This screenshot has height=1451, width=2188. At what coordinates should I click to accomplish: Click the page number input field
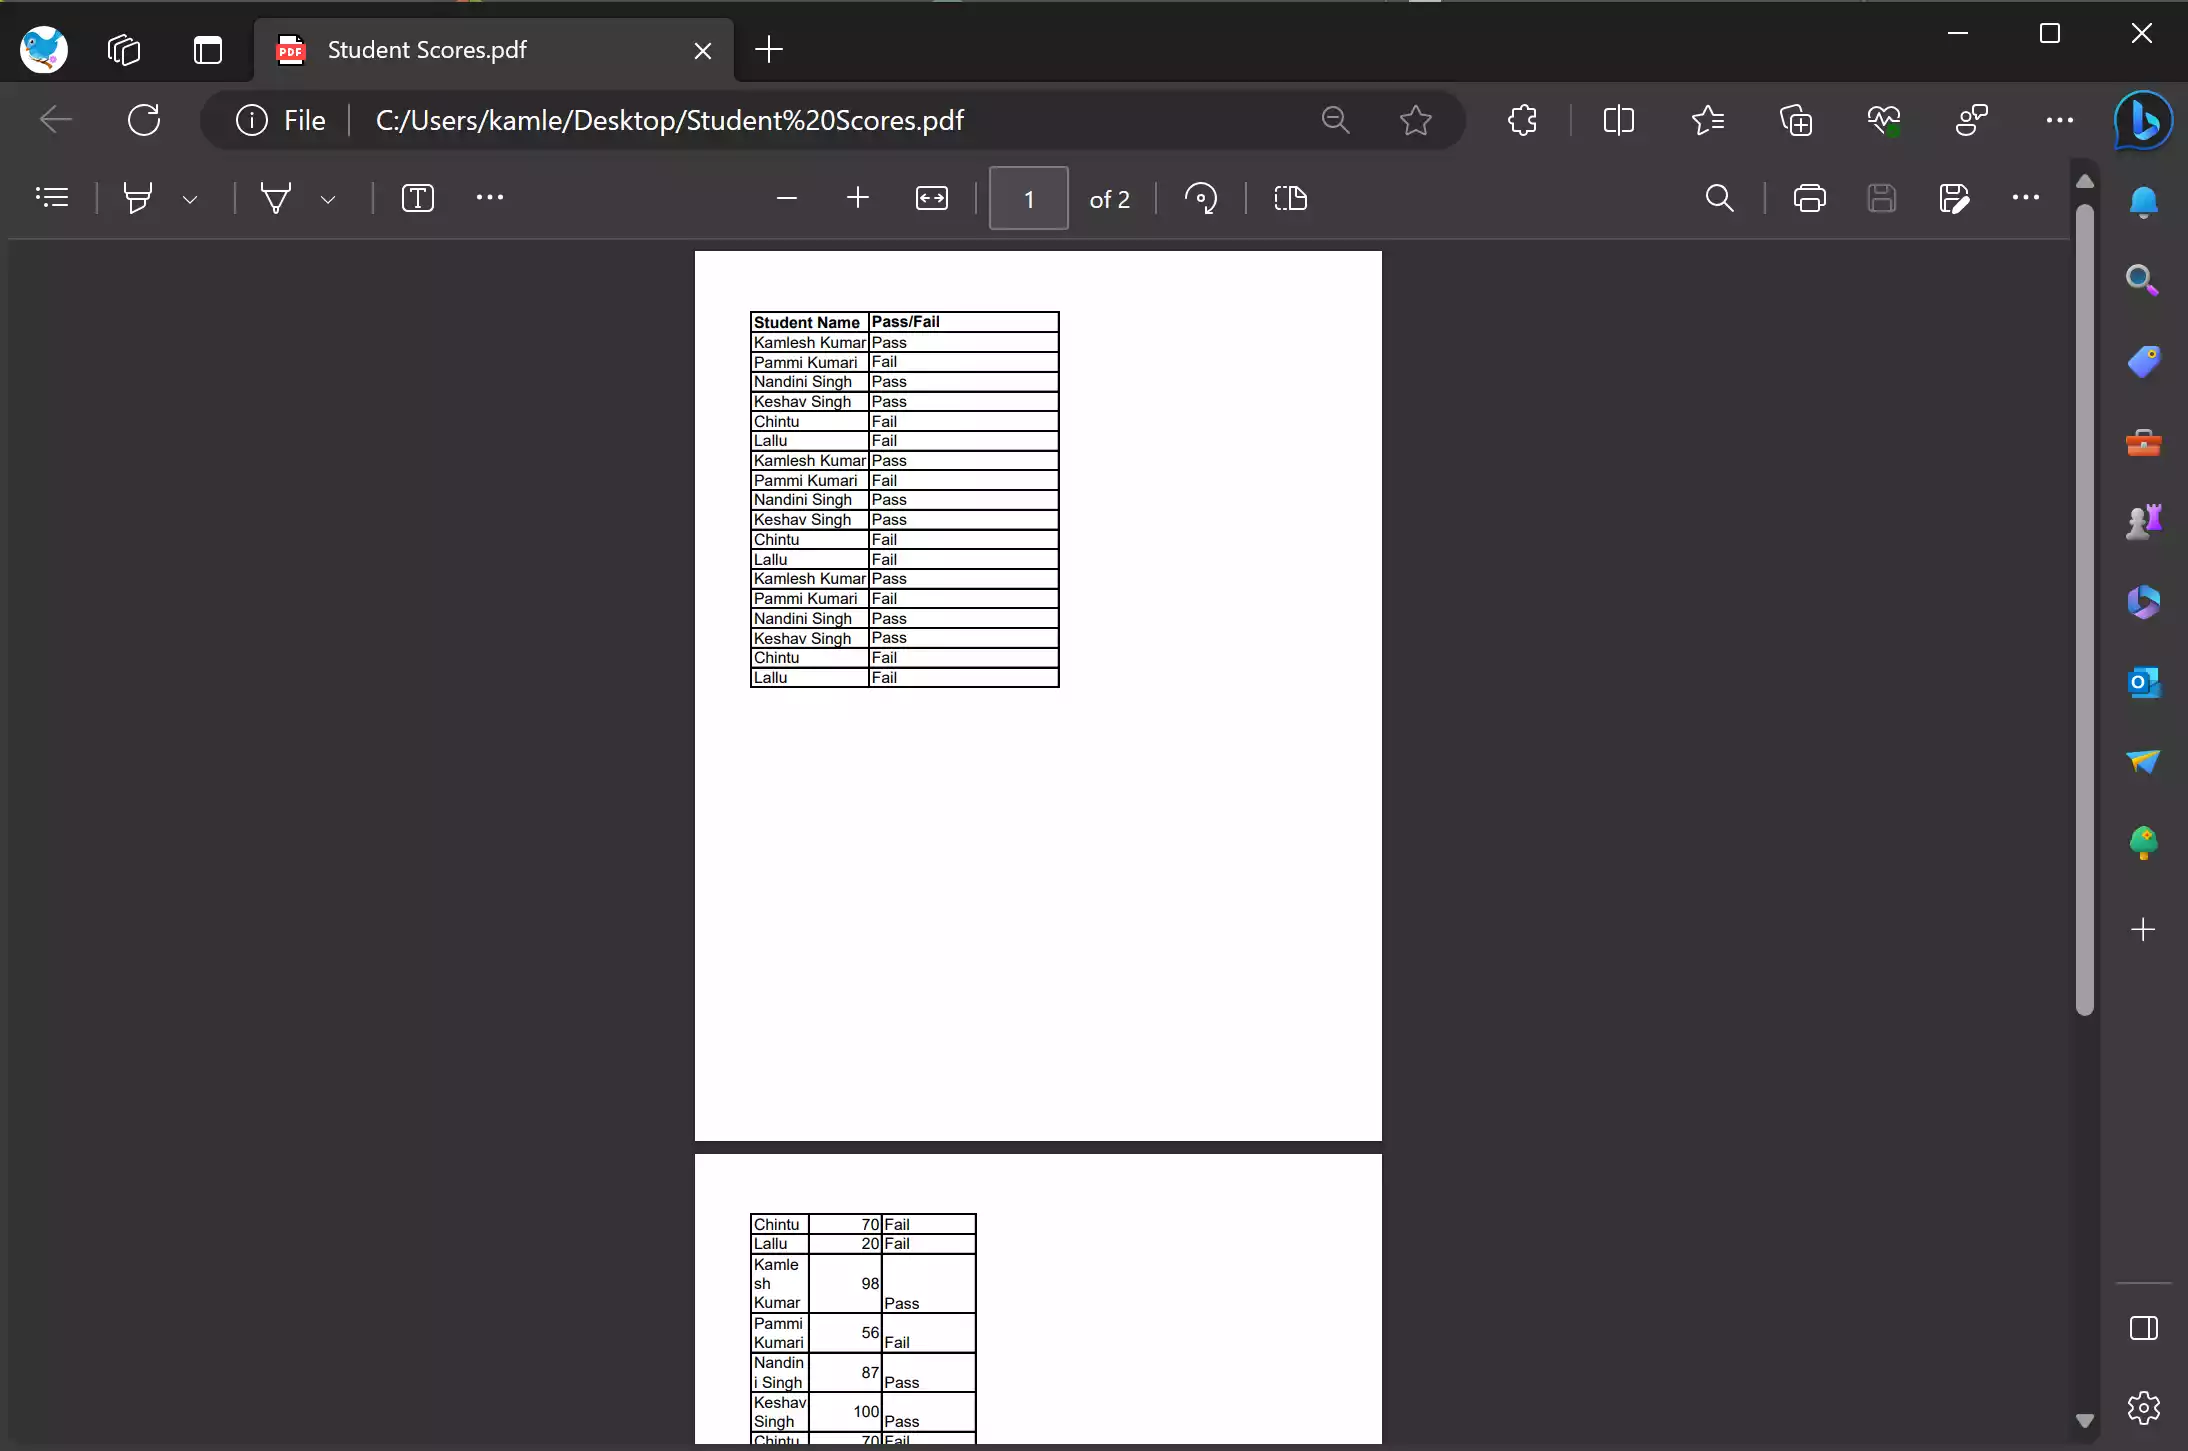(1028, 198)
